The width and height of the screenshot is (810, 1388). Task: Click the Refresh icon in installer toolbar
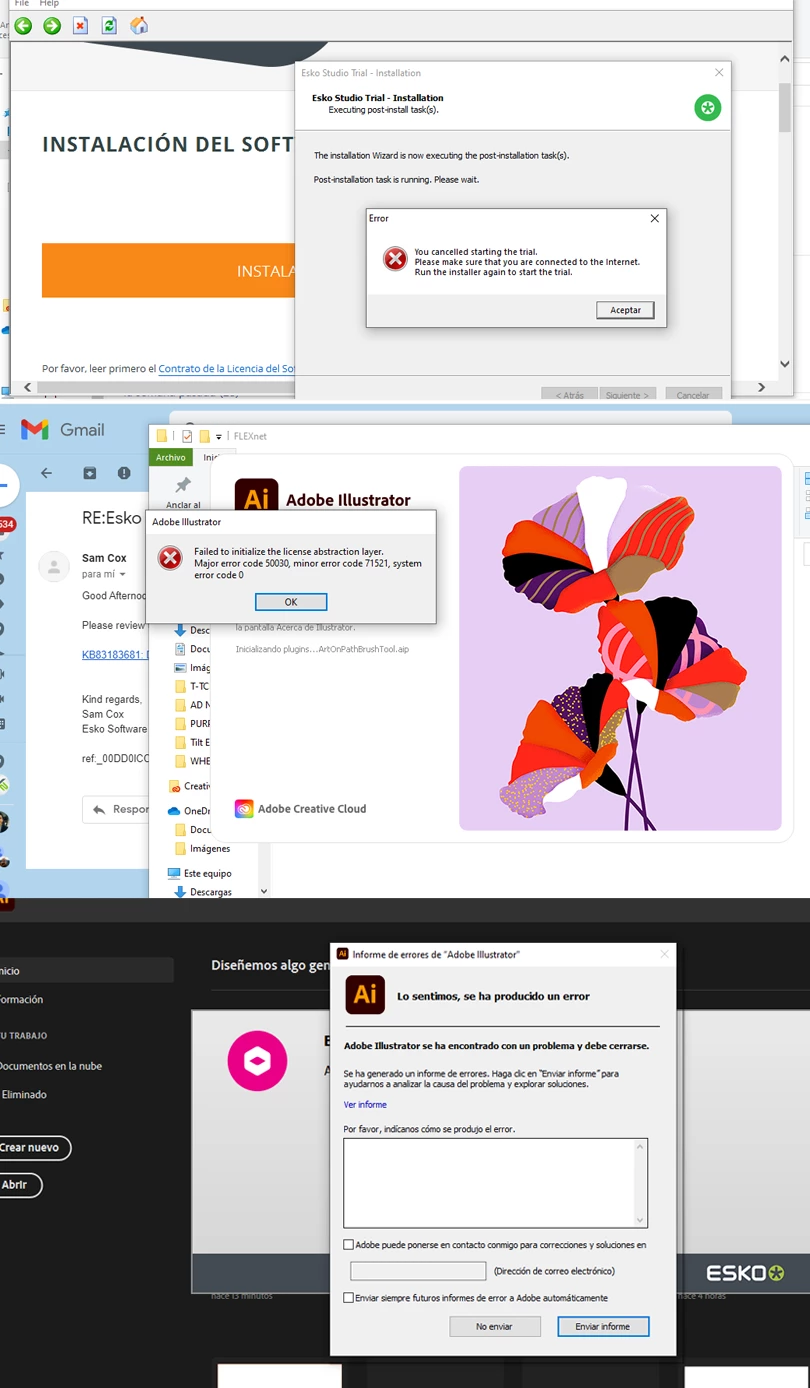[109, 26]
